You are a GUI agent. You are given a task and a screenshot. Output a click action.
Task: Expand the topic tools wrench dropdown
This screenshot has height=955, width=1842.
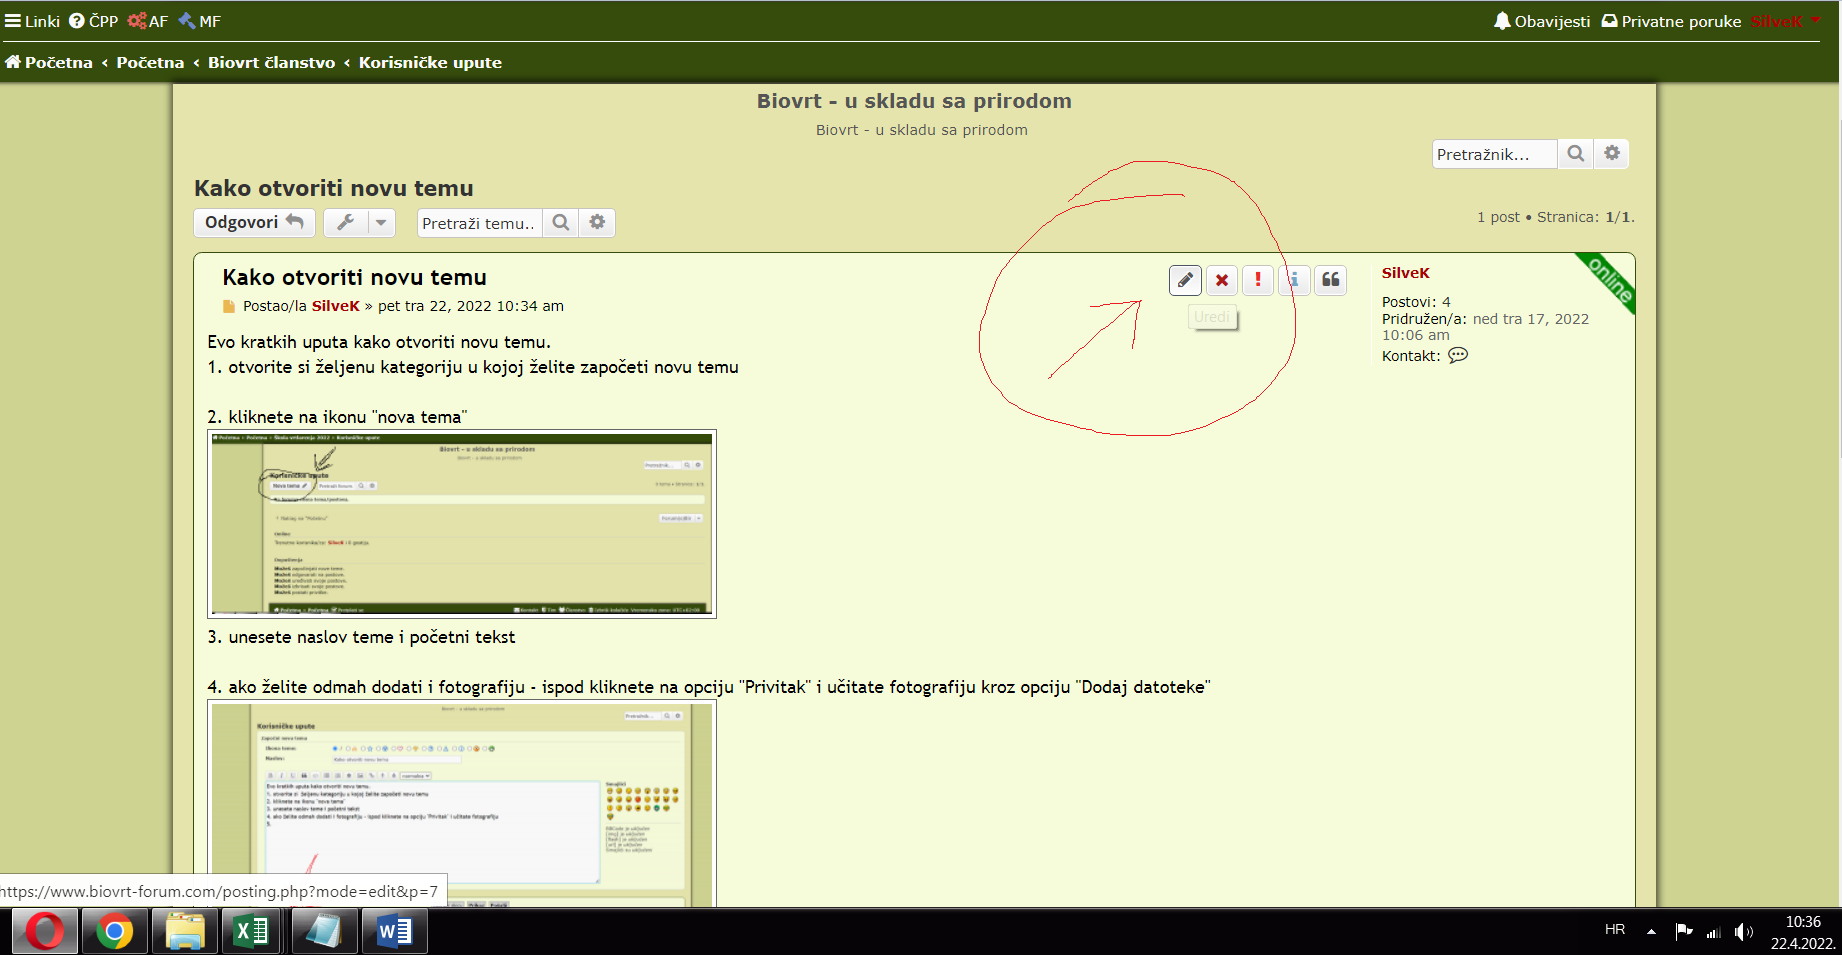[x=358, y=223]
